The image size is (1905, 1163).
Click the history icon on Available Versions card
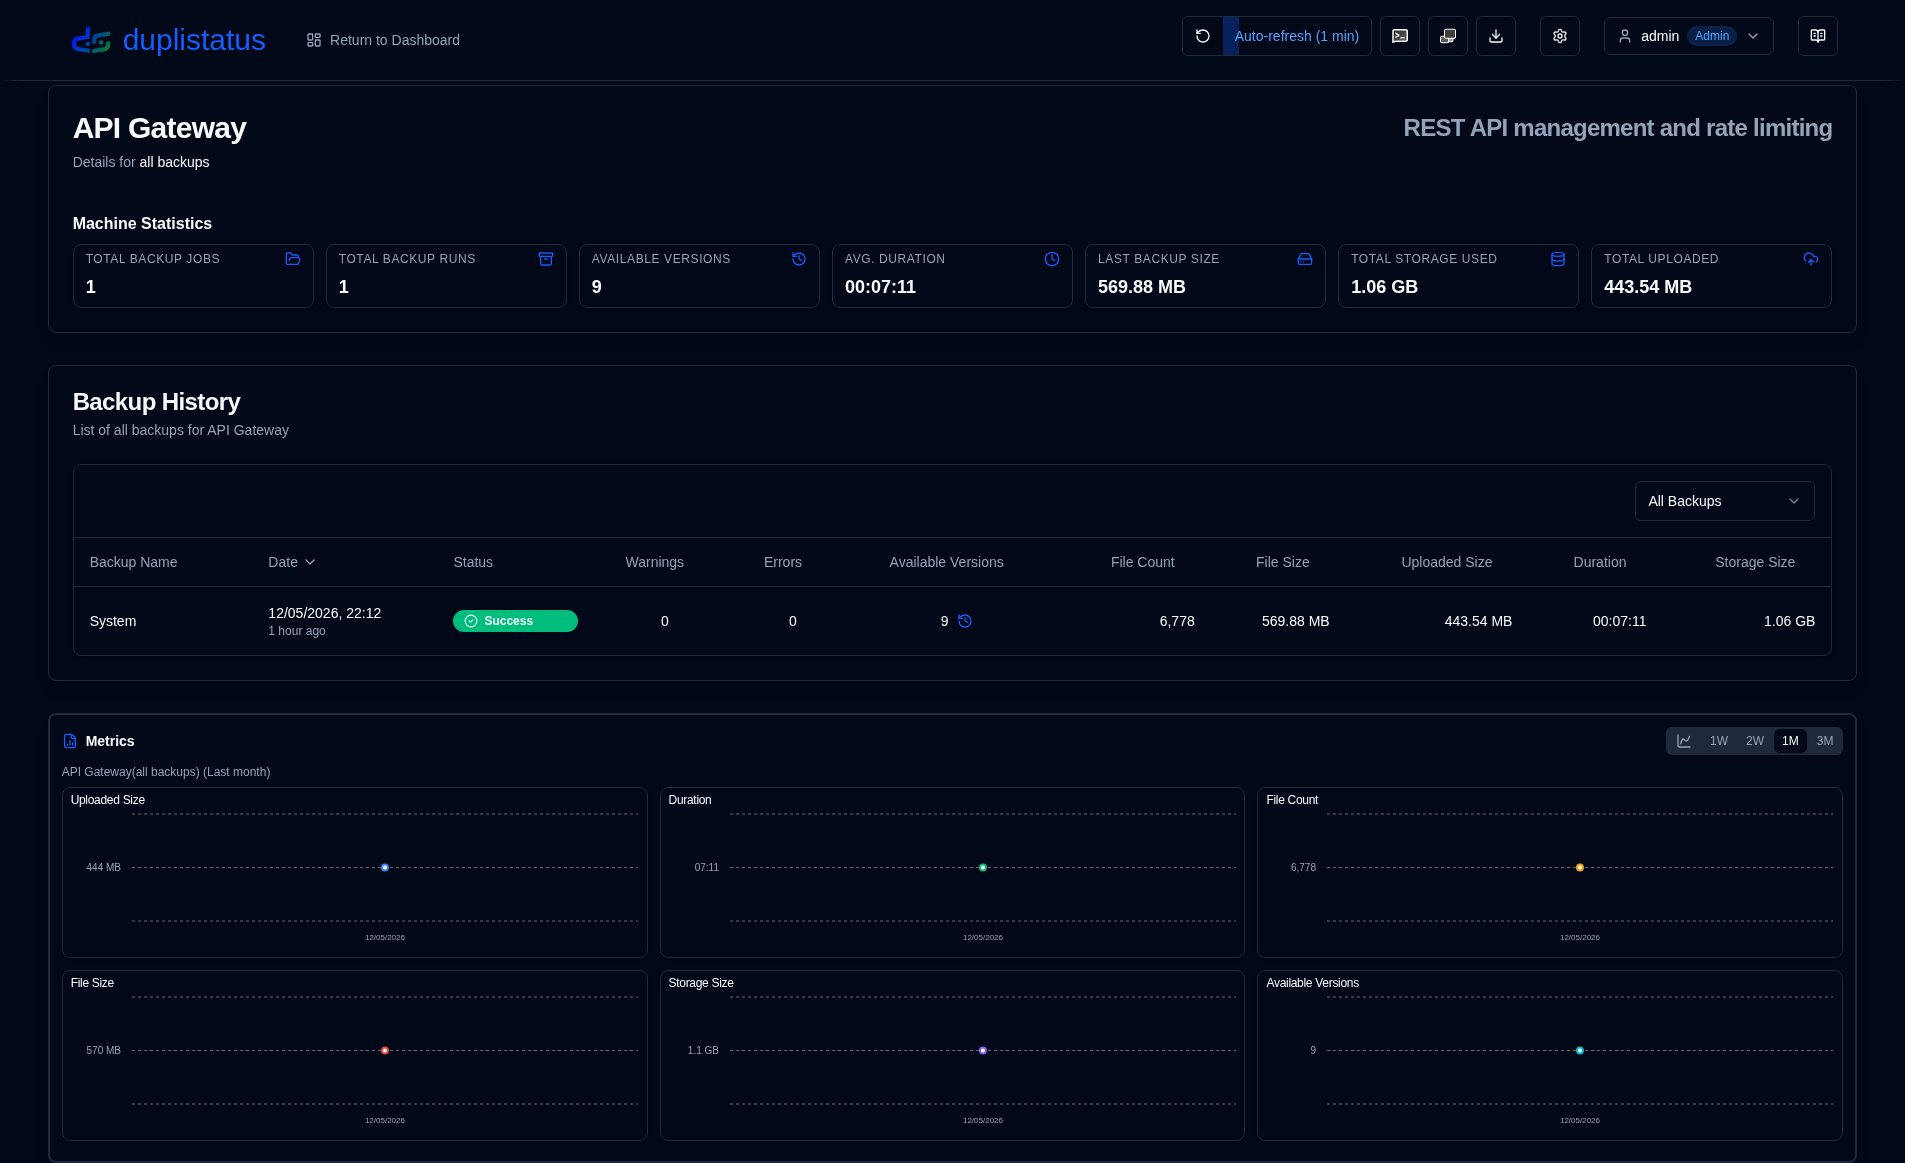(x=799, y=259)
